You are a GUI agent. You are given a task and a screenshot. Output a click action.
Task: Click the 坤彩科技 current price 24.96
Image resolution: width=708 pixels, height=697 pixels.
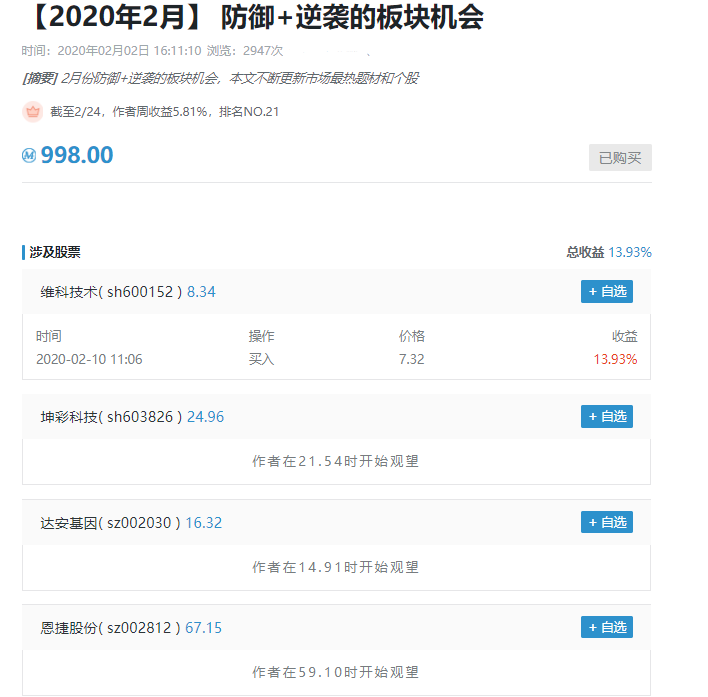click(x=205, y=417)
